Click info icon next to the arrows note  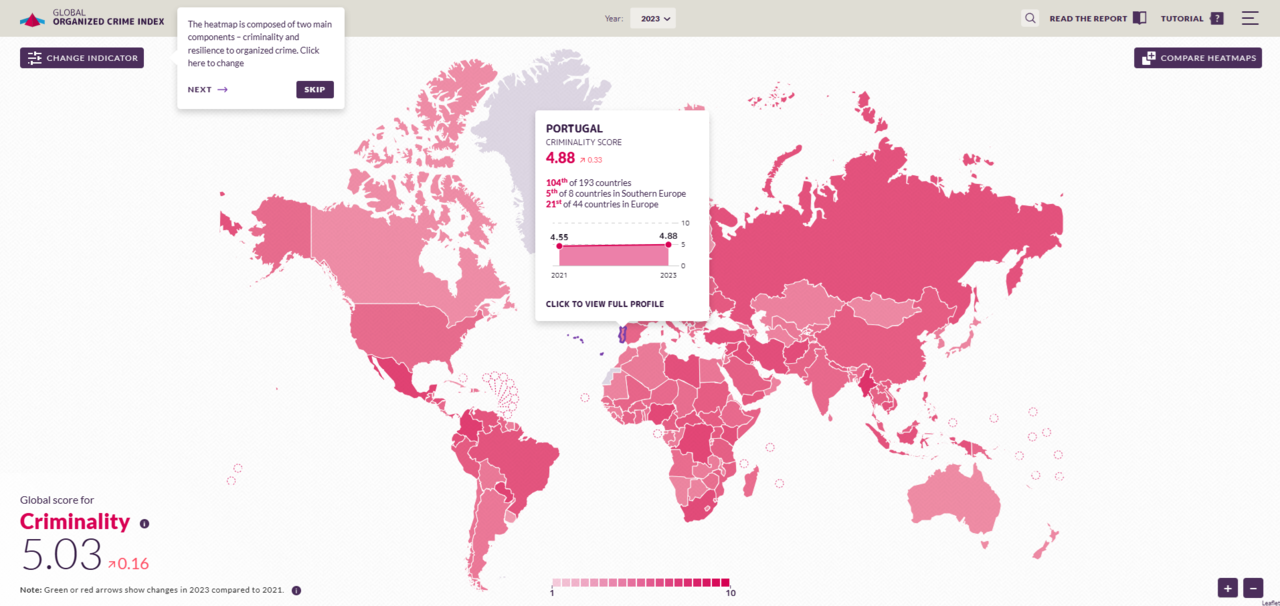point(296,590)
